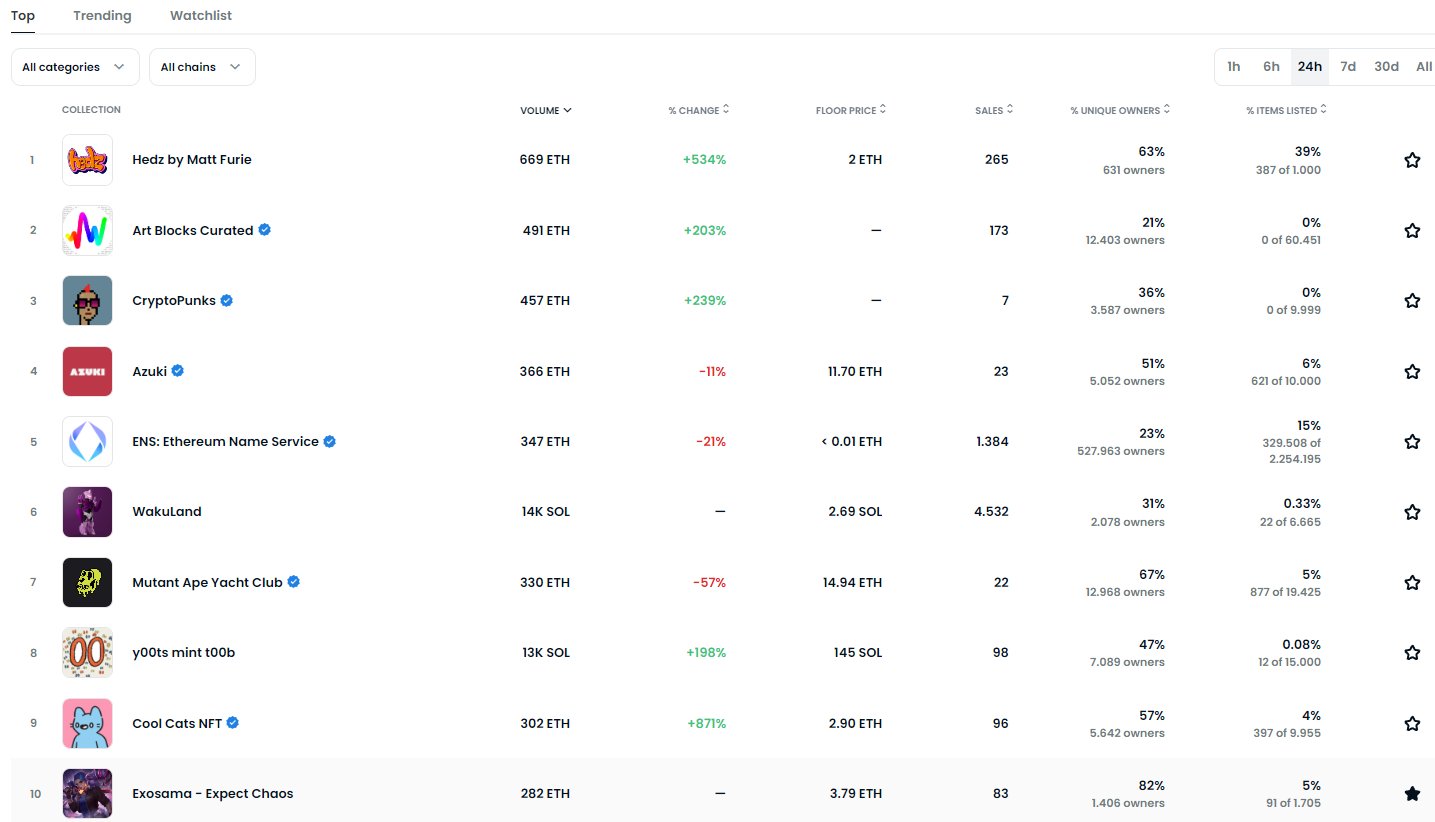
Task: Toggle the Azuki watchlist star
Action: [1412, 371]
